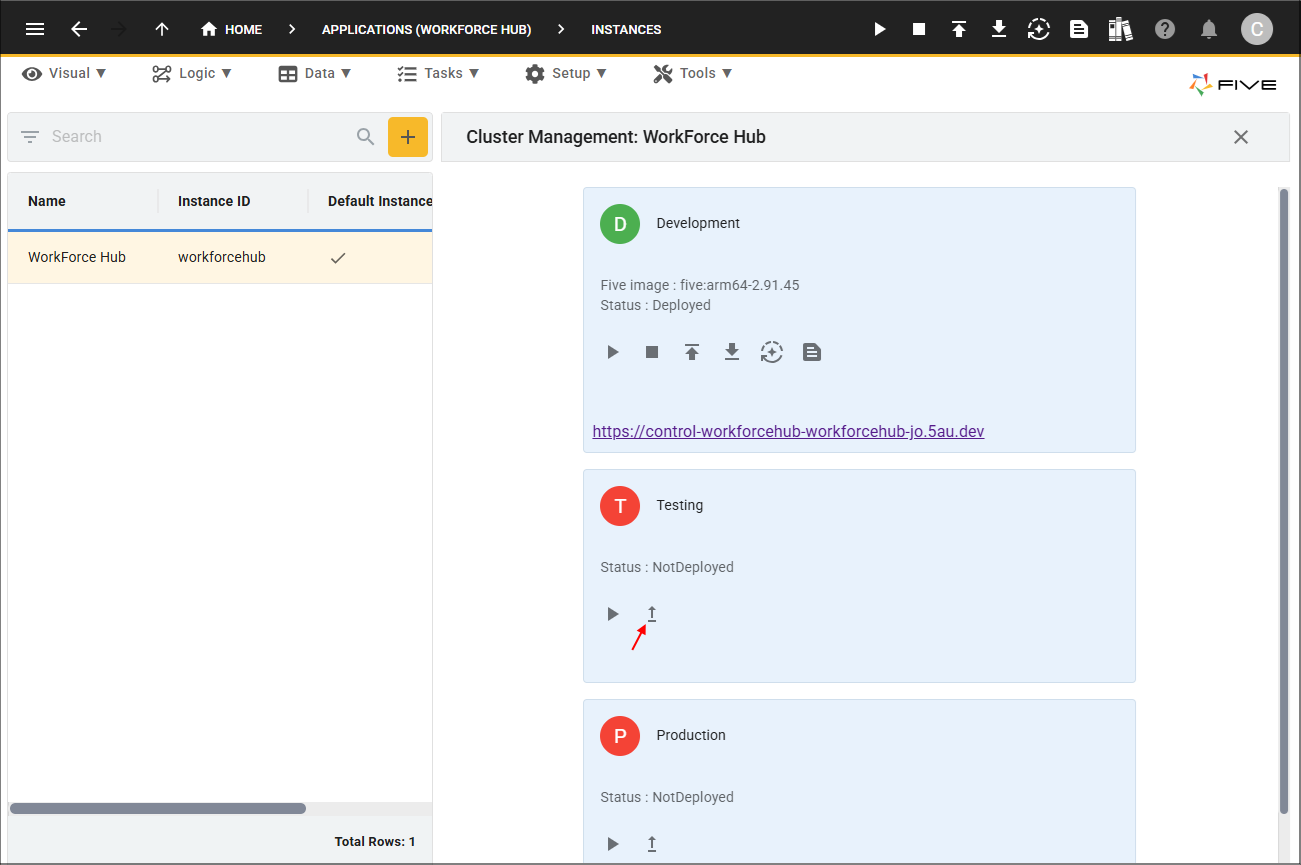Open the user avatar C menu
Image resolution: width=1301 pixels, height=865 pixels.
pyautogui.click(x=1257, y=29)
